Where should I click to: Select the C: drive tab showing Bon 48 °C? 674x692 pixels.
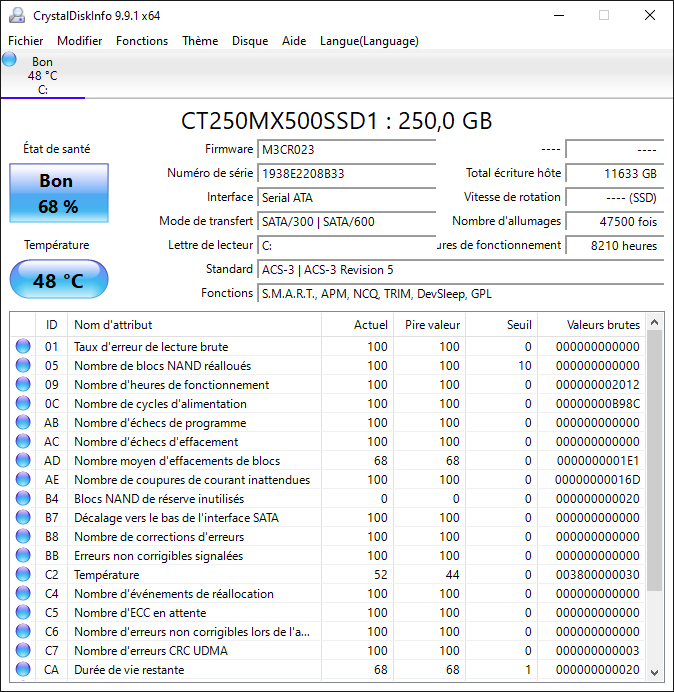(42, 75)
